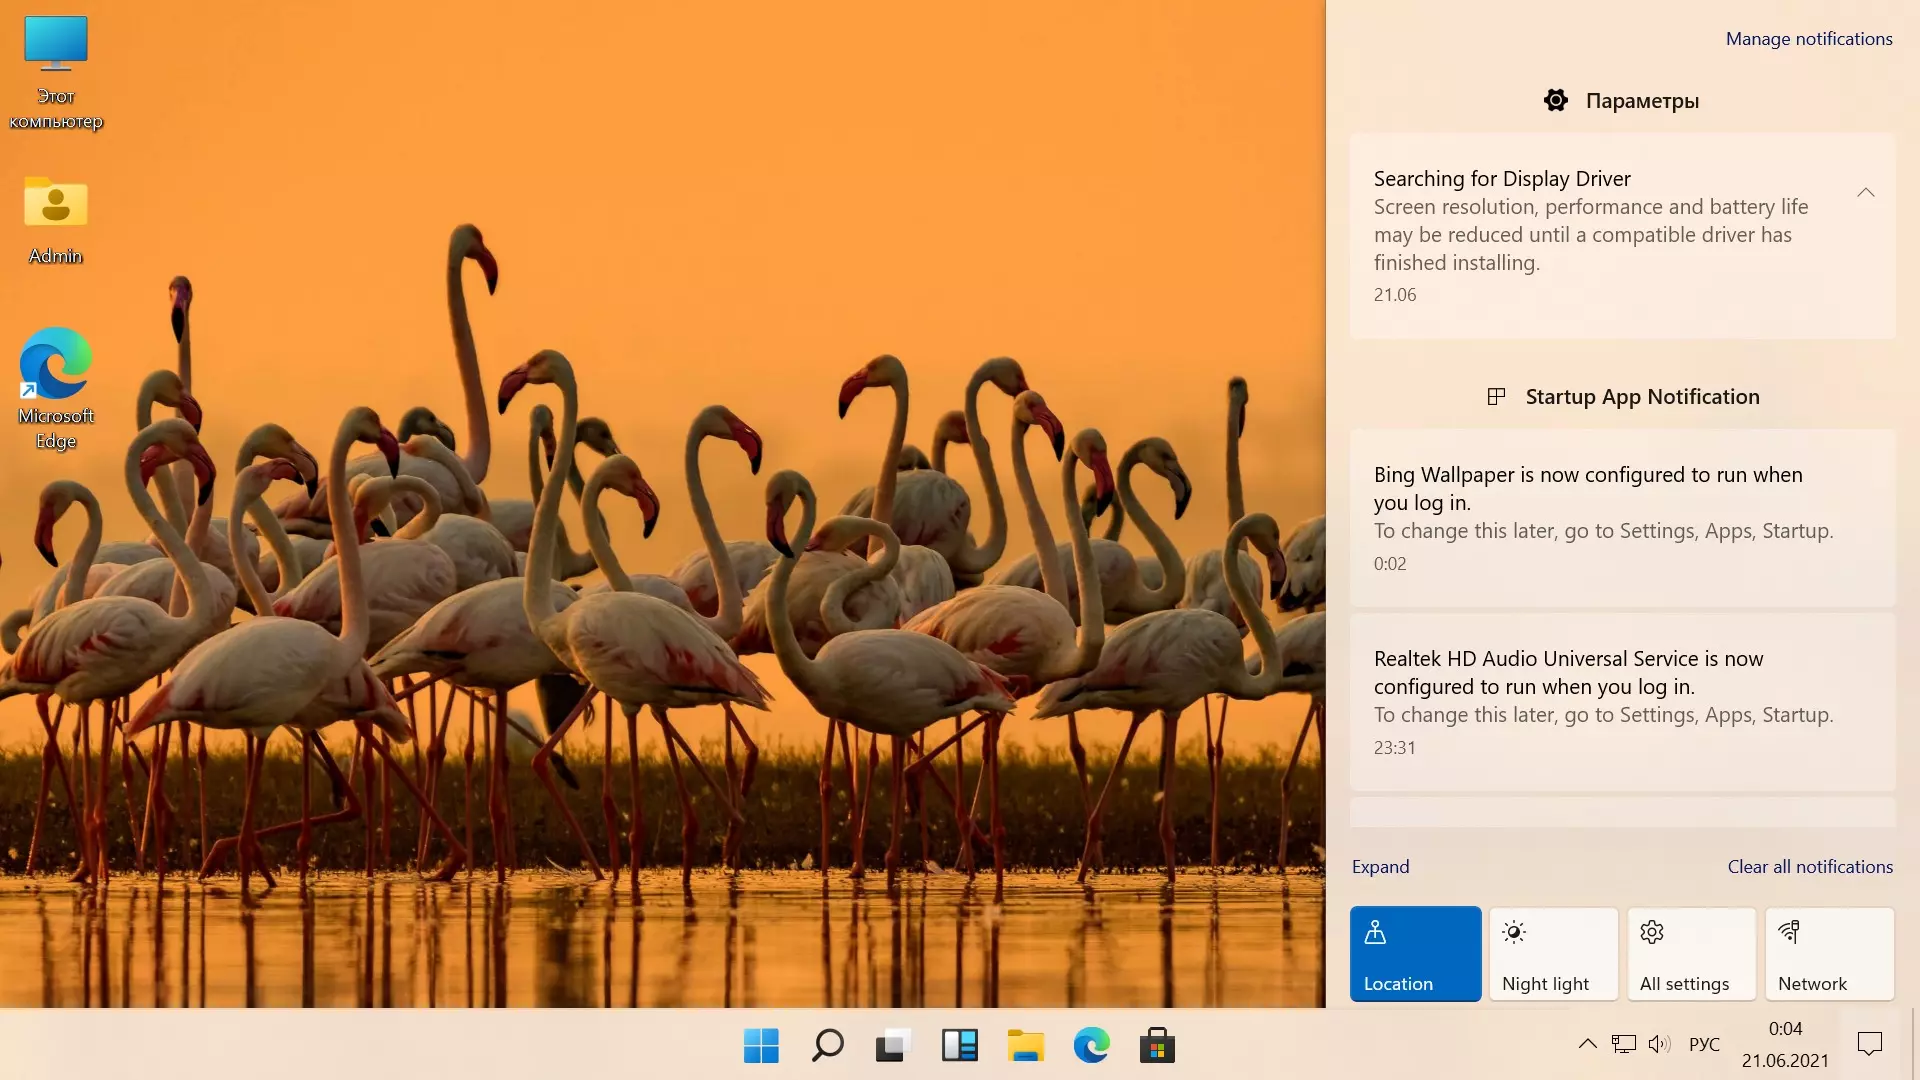This screenshot has width=1920, height=1080.
Task: Expand the quick actions panel
Action: tap(1380, 867)
